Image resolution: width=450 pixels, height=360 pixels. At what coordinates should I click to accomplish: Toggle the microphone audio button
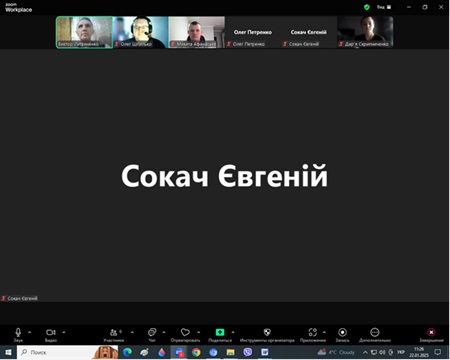[x=18, y=335]
